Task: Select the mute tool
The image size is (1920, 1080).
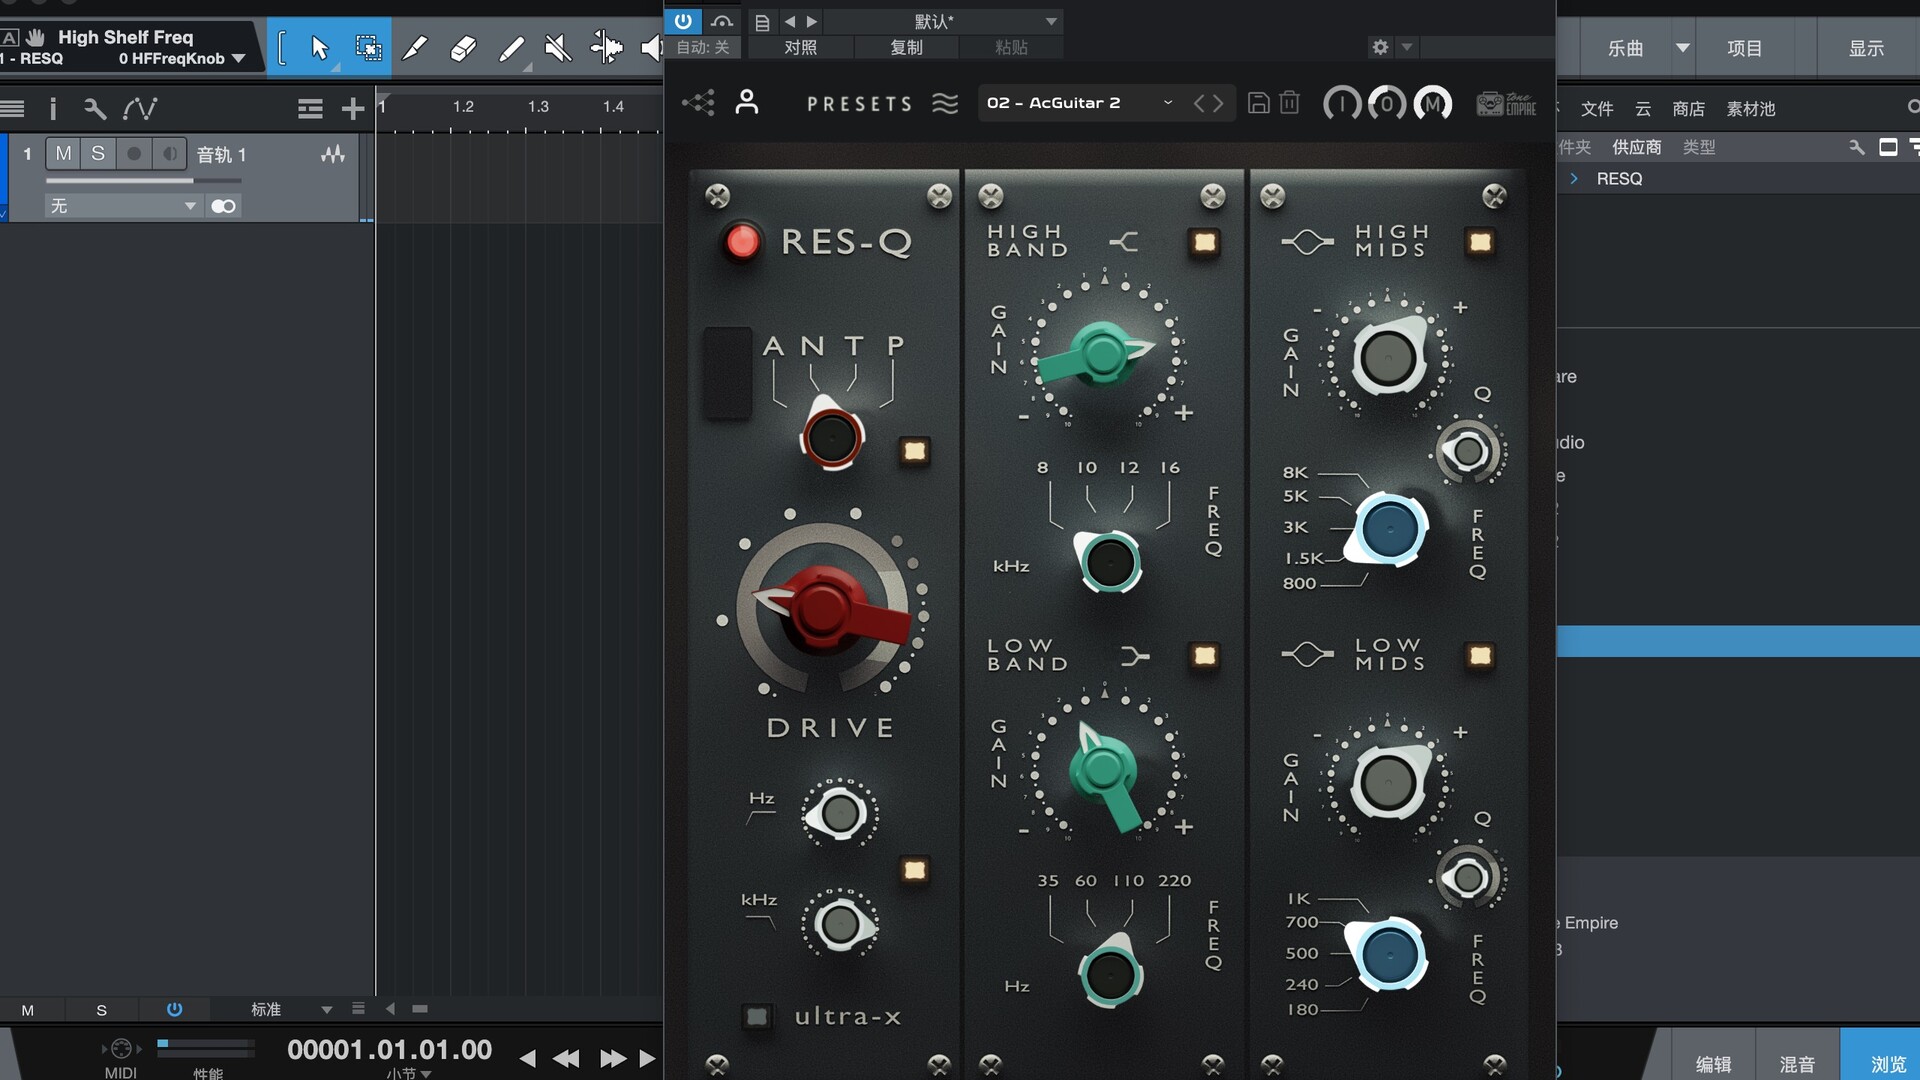Action: (558, 48)
